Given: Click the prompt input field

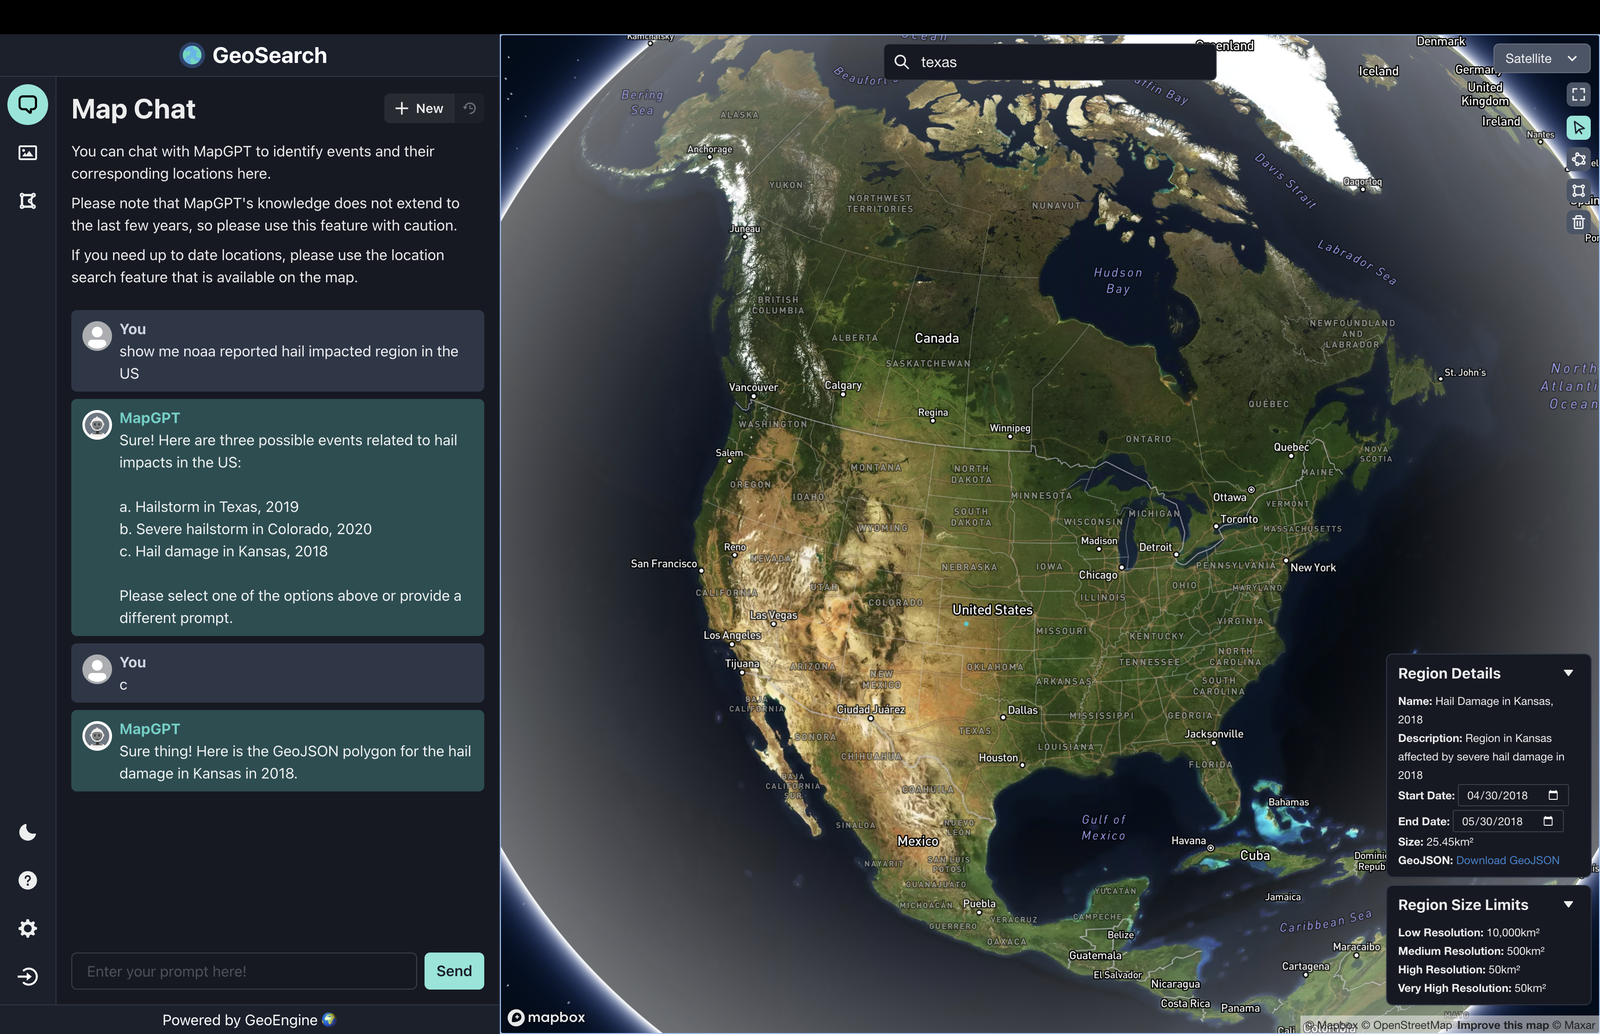Looking at the screenshot, I should tap(244, 971).
